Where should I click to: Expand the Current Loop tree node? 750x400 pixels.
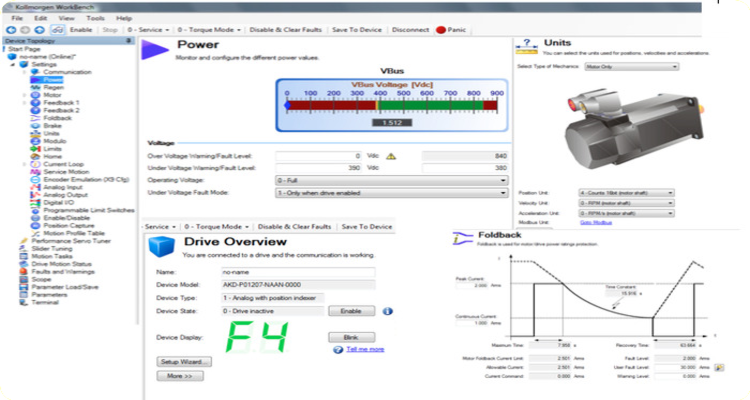24,164
